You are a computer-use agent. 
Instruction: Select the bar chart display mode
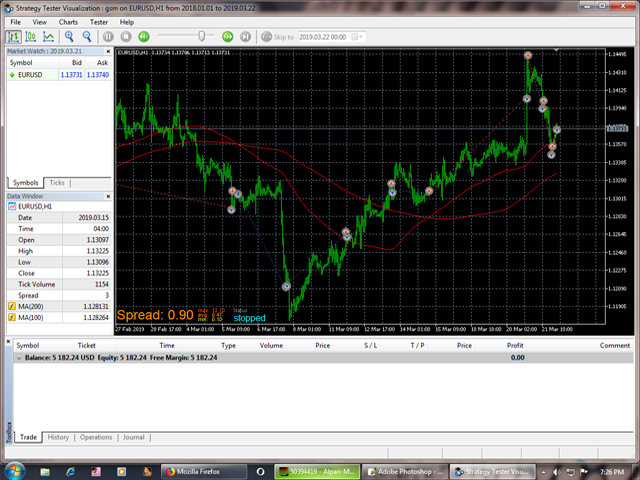click(13, 37)
